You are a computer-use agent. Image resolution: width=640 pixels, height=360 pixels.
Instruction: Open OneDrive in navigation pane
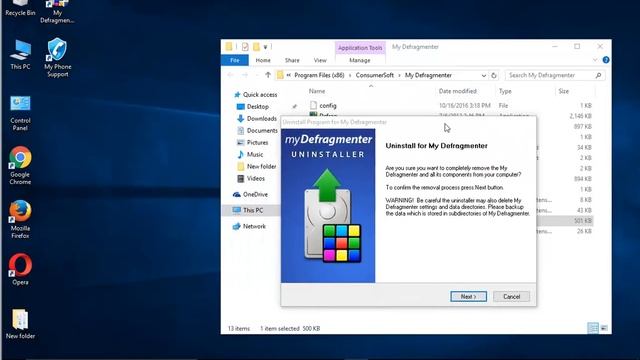[251, 194]
